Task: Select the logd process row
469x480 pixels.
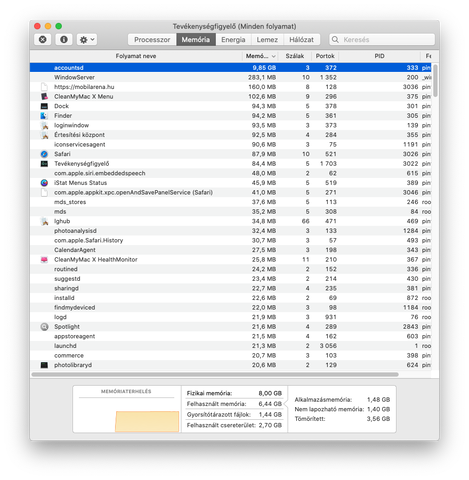Action: (231, 317)
